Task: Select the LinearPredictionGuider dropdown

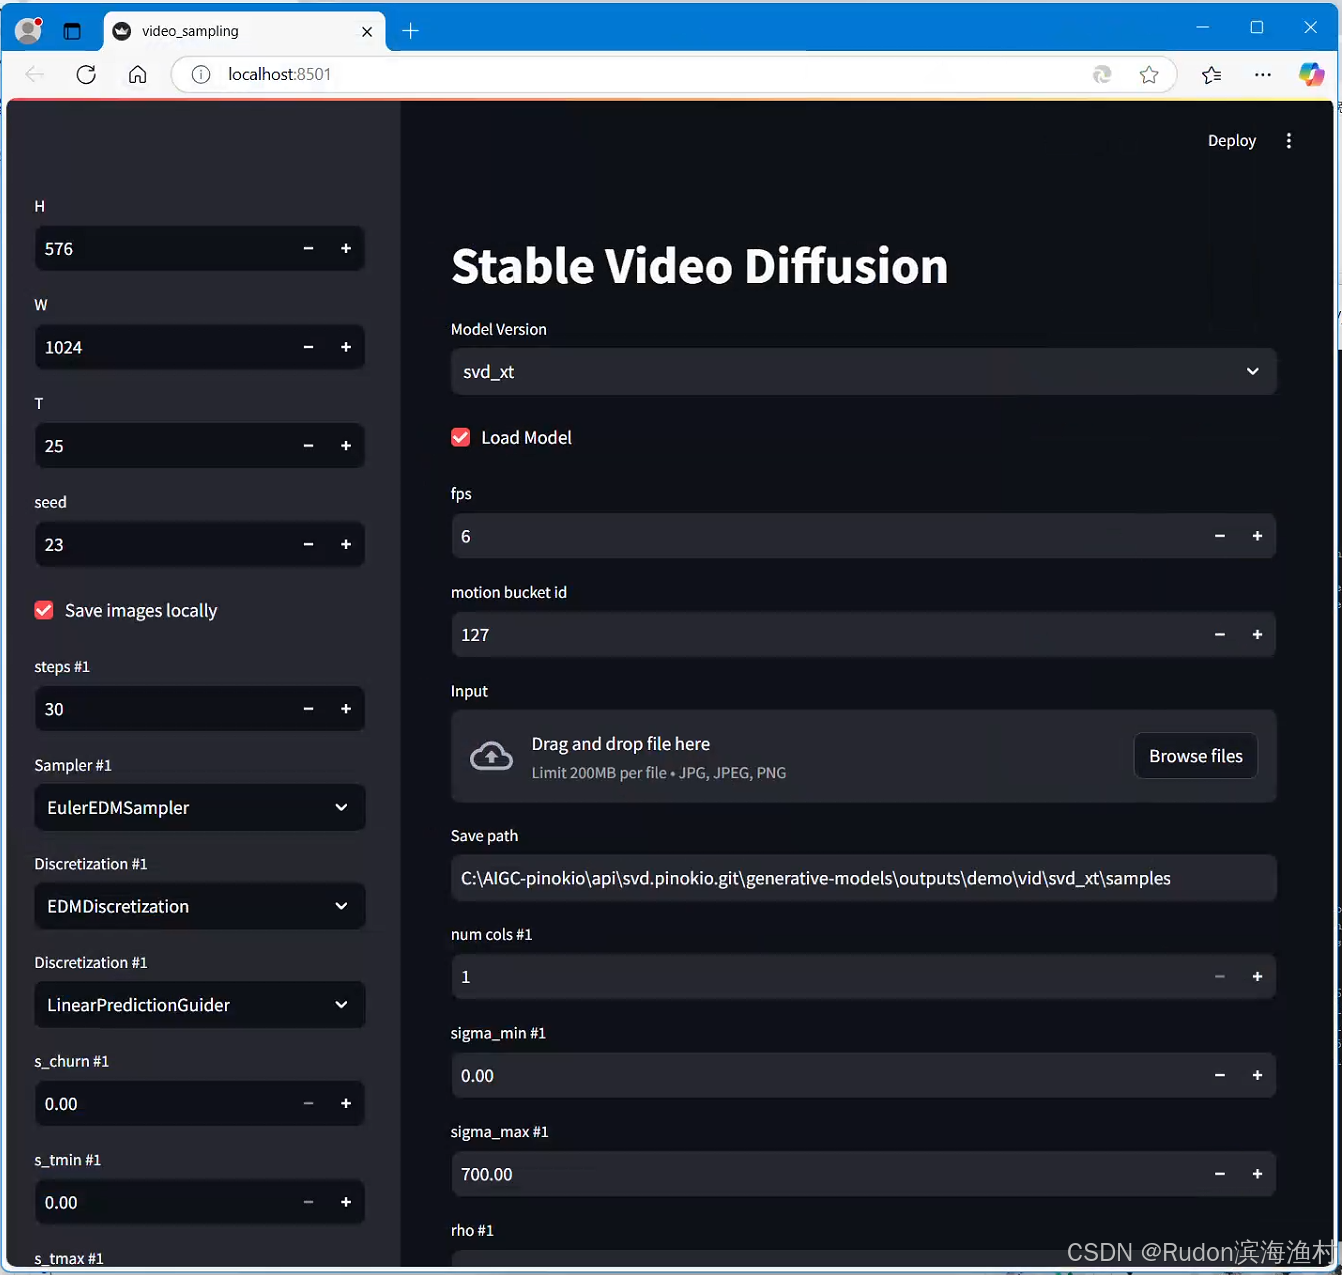Action: [x=199, y=1005]
